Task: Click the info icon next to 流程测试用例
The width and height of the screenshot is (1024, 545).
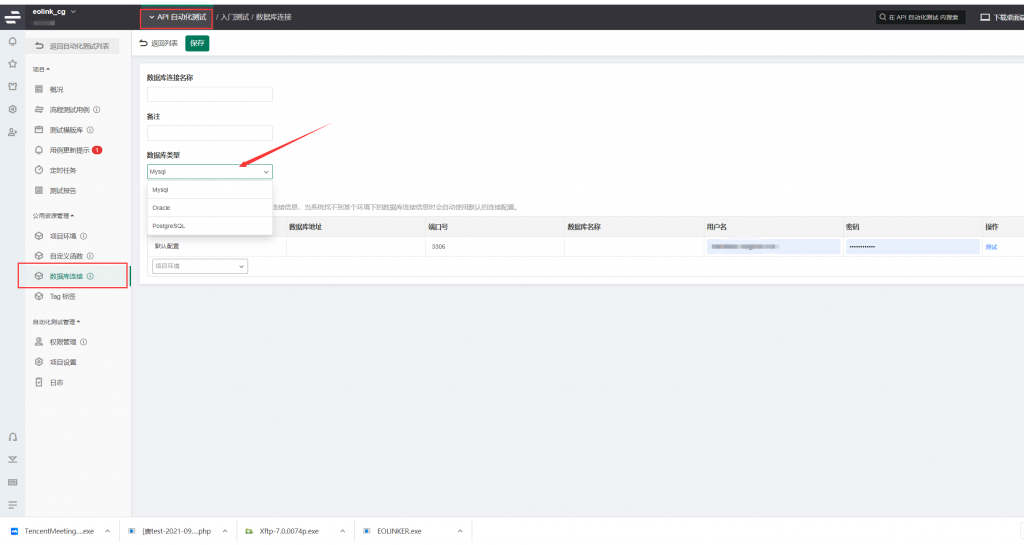Action: coord(97,109)
